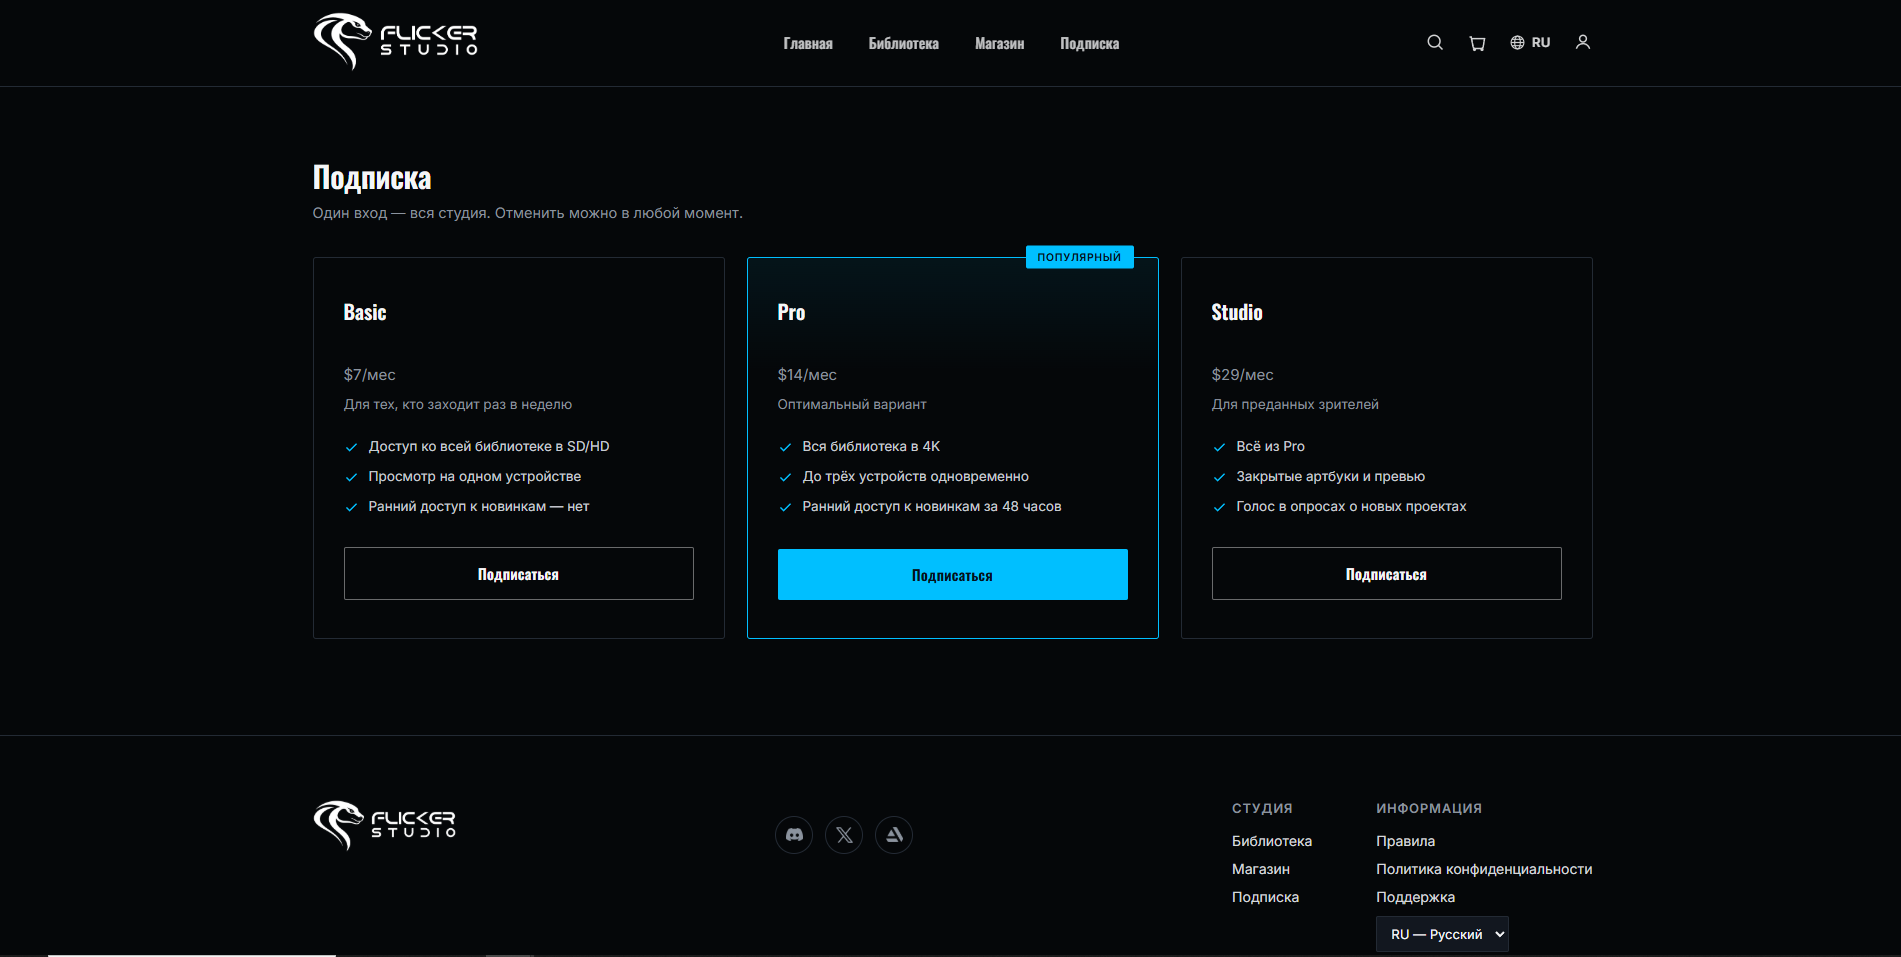Open Подписка in the top menu

(1090, 44)
